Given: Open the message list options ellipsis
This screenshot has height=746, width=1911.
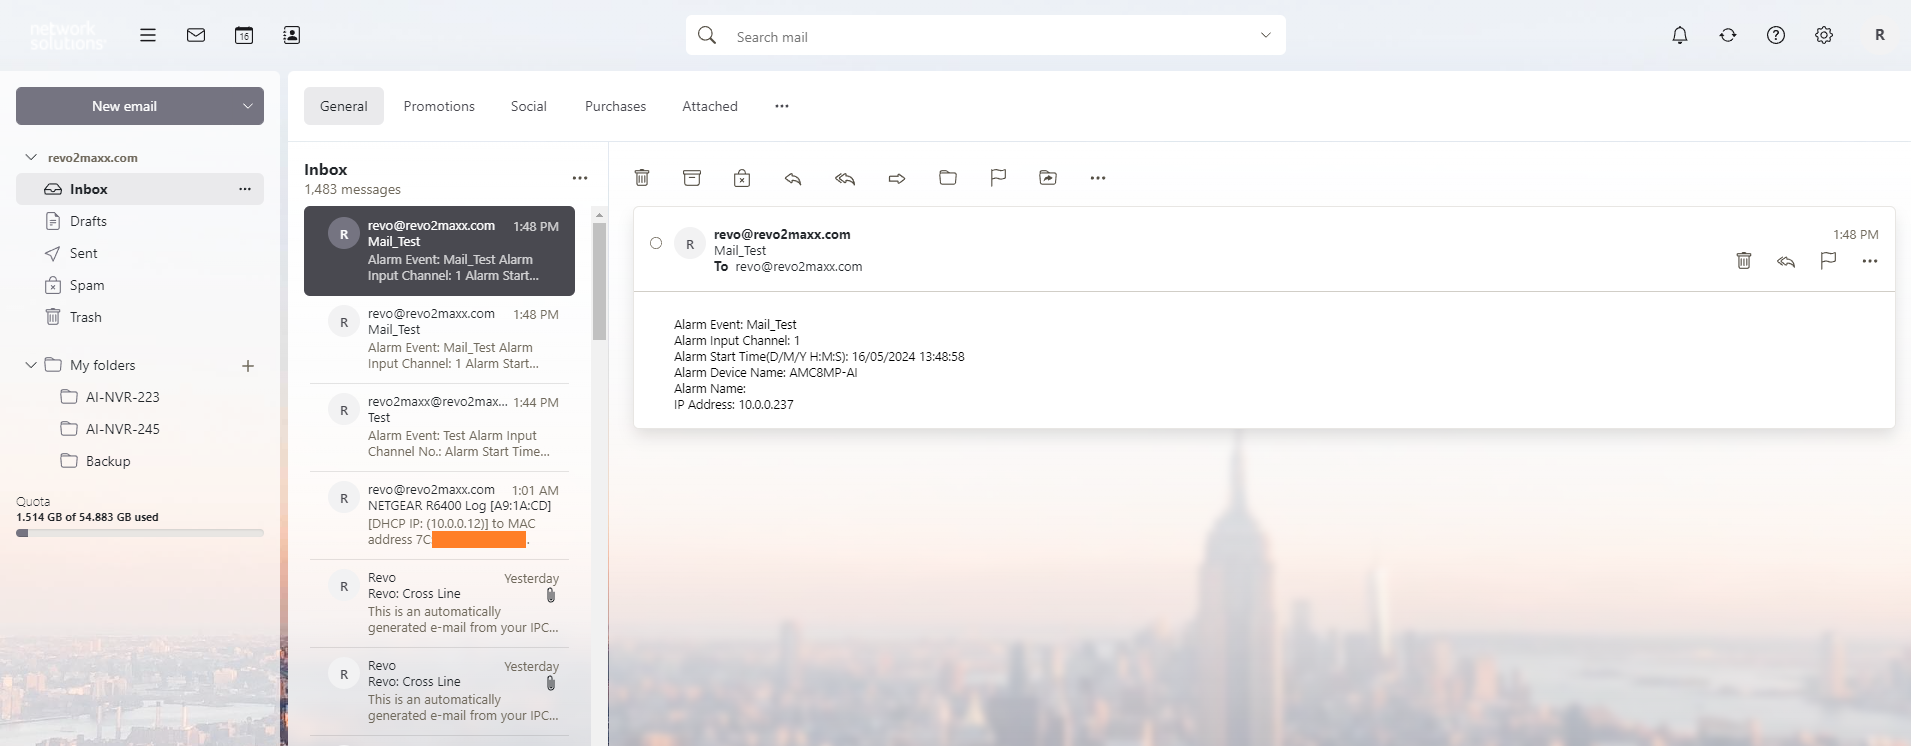Looking at the screenshot, I should point(580,178).
